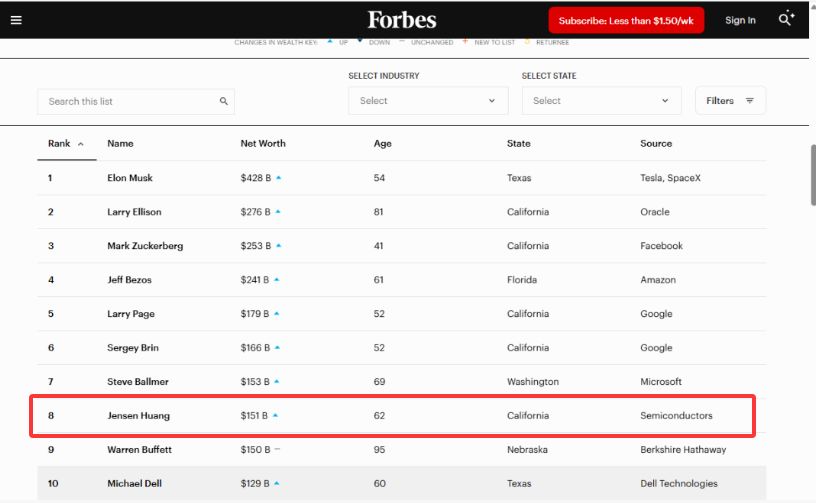Click the up arrow beside Elon Musk's net worth

point(279,178)
